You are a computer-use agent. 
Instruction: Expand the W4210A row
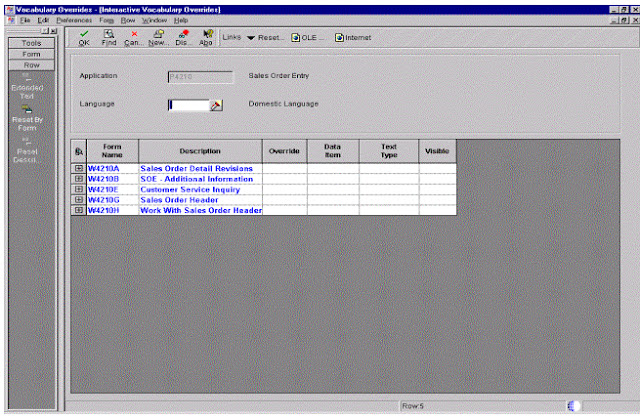79,168
